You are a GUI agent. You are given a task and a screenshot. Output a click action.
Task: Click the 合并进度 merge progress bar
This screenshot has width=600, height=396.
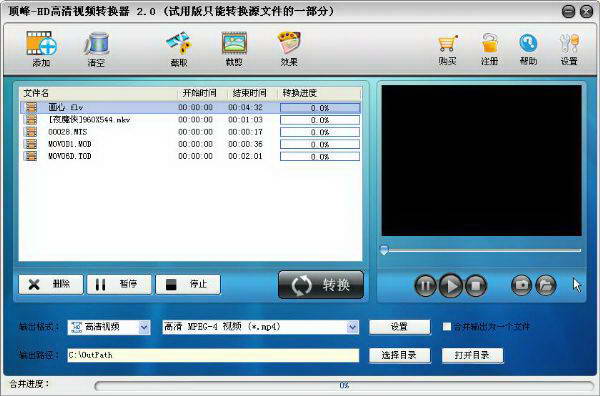coord(344,386)
